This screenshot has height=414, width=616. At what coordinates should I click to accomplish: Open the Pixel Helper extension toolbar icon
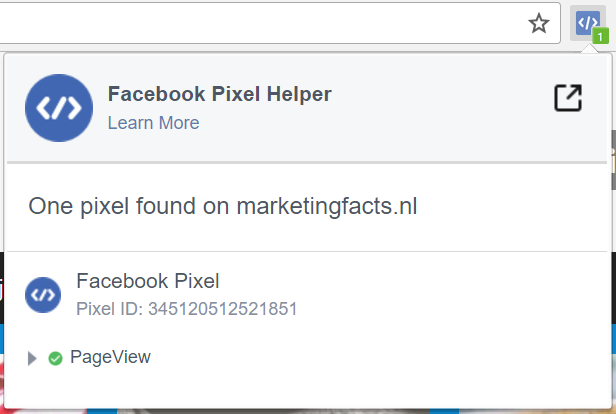(587, 22)
